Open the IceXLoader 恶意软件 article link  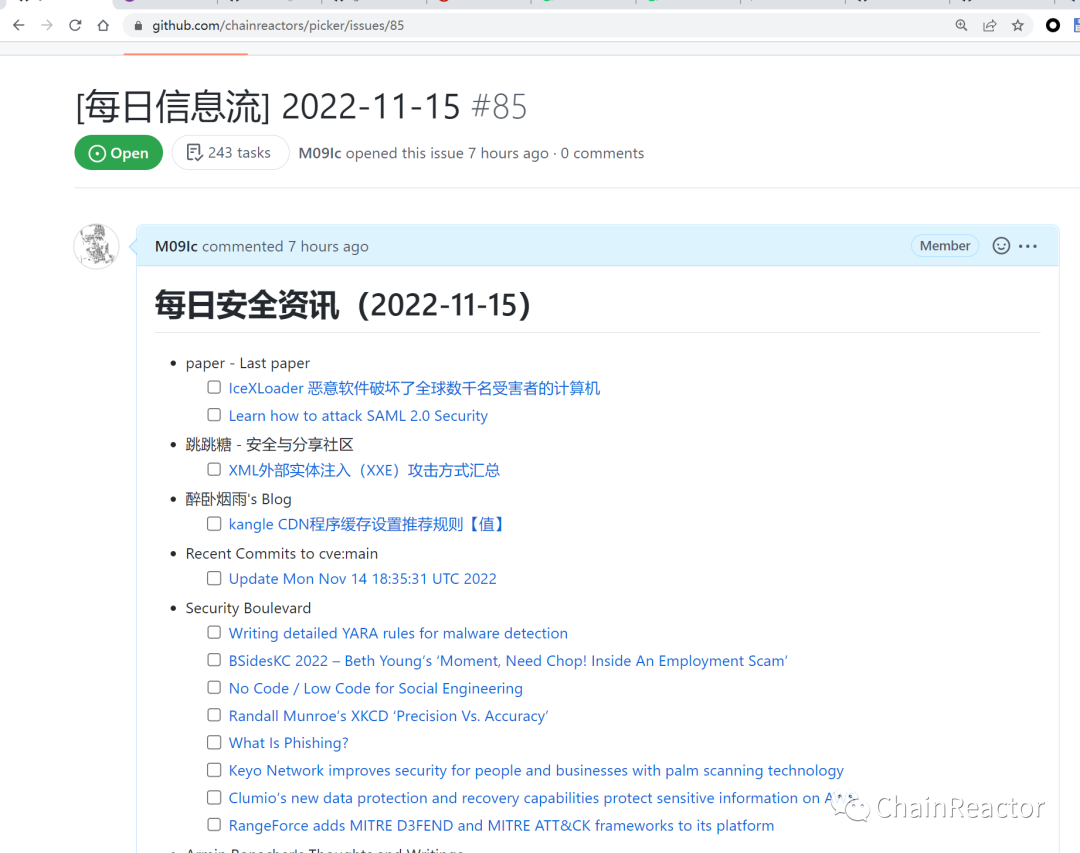[x=414, y=389]
